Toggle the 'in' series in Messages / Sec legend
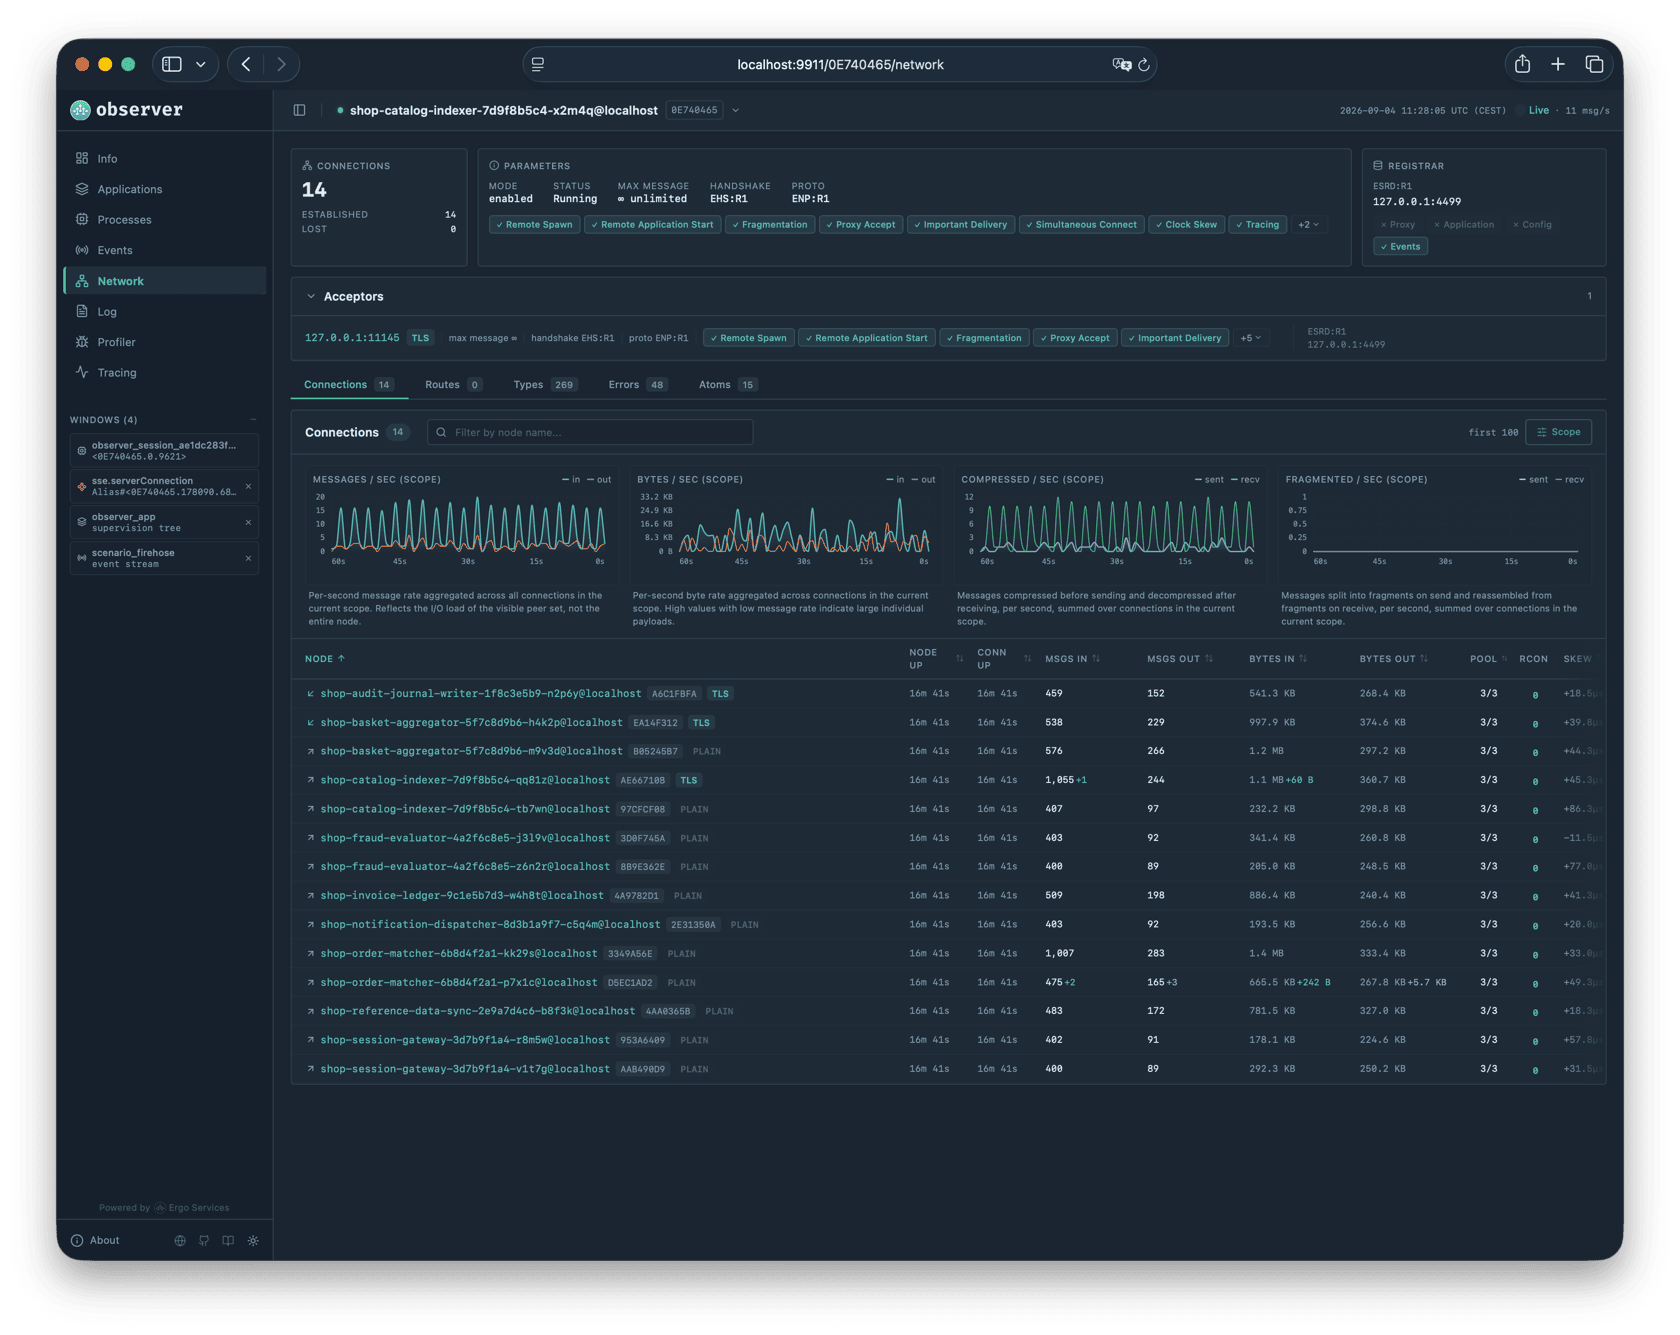The width and height of the screenshot is (1680, 1335). (x=571, y=480)
